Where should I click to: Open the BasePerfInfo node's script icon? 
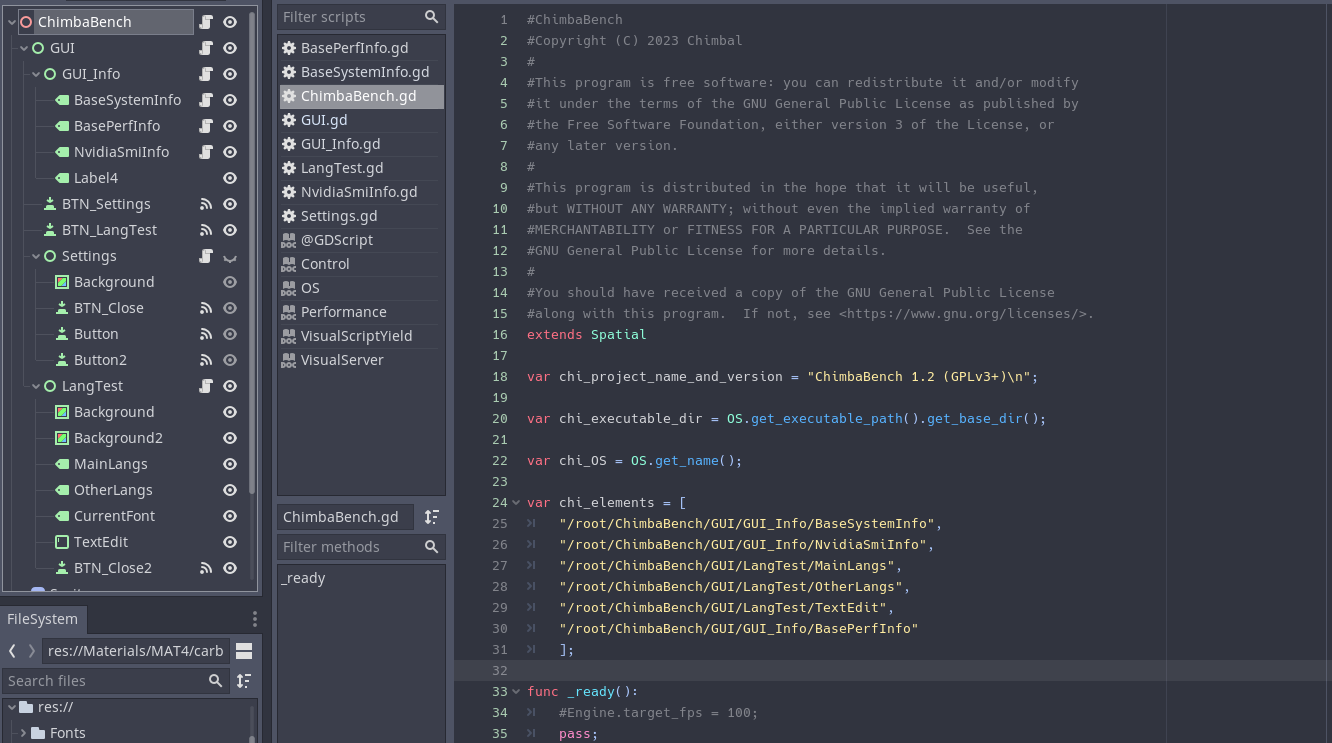(206, 126)
